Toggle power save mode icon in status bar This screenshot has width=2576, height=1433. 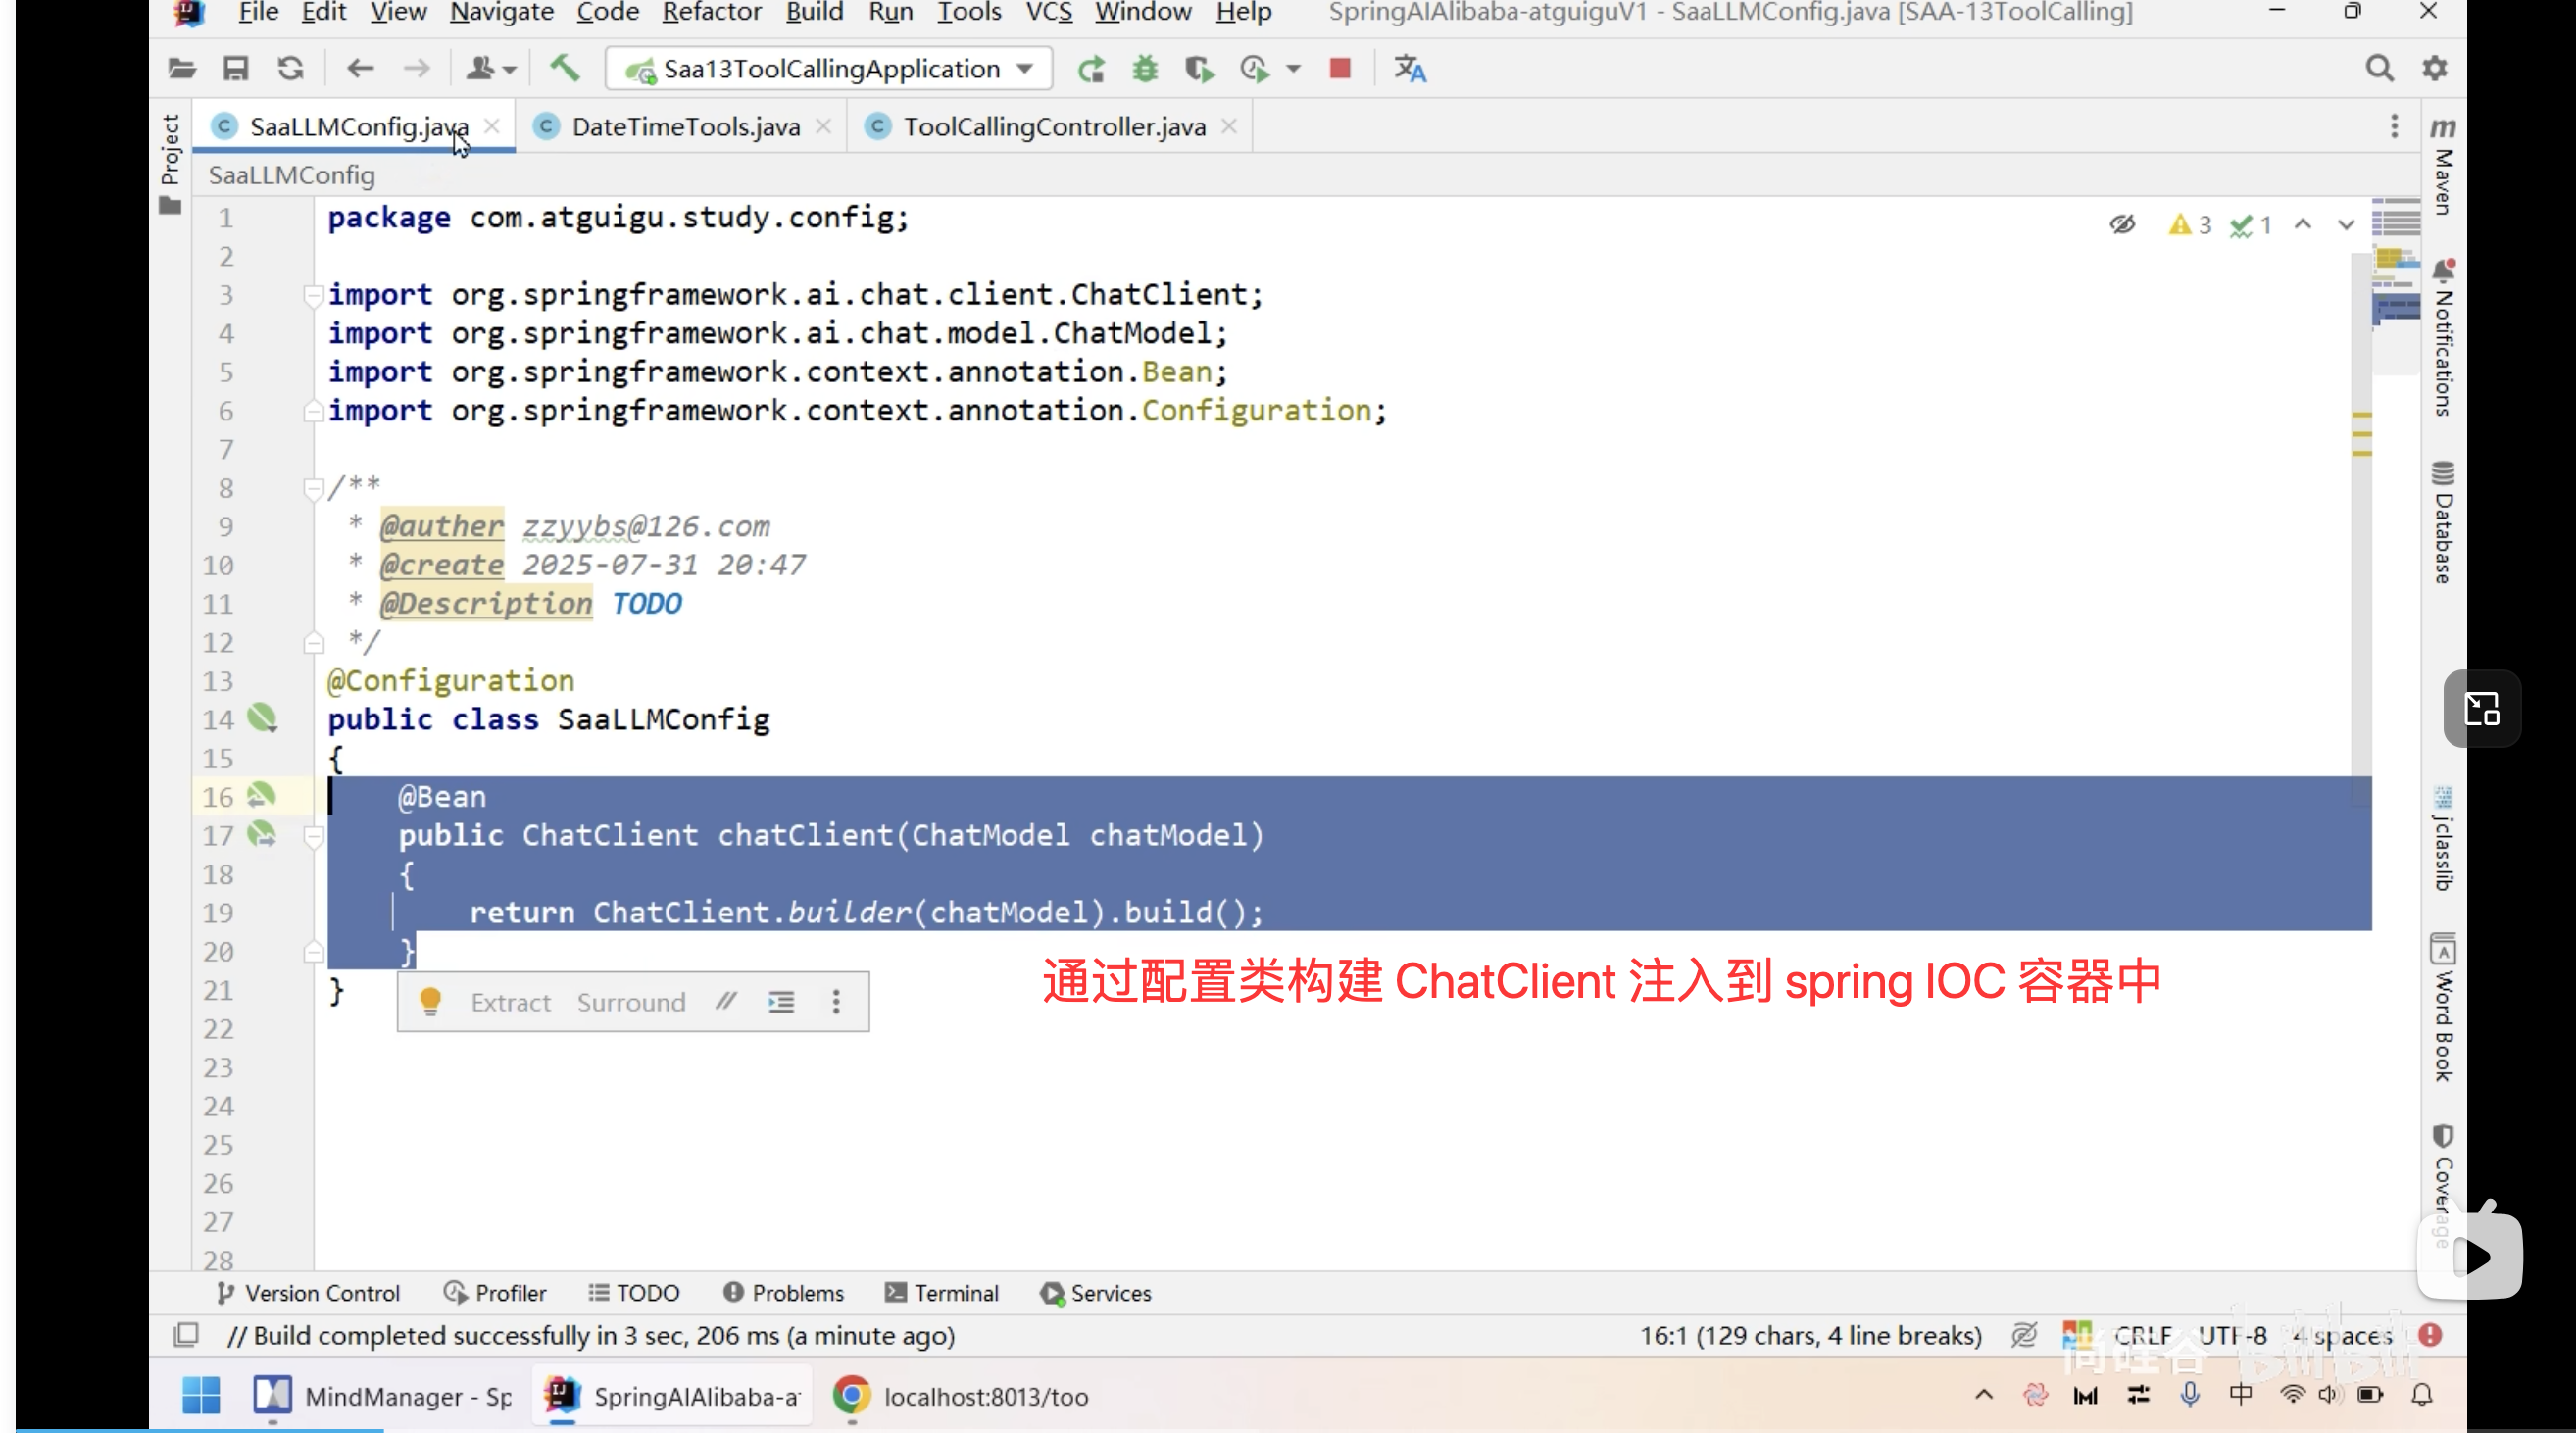[x=2024, y=1335]
